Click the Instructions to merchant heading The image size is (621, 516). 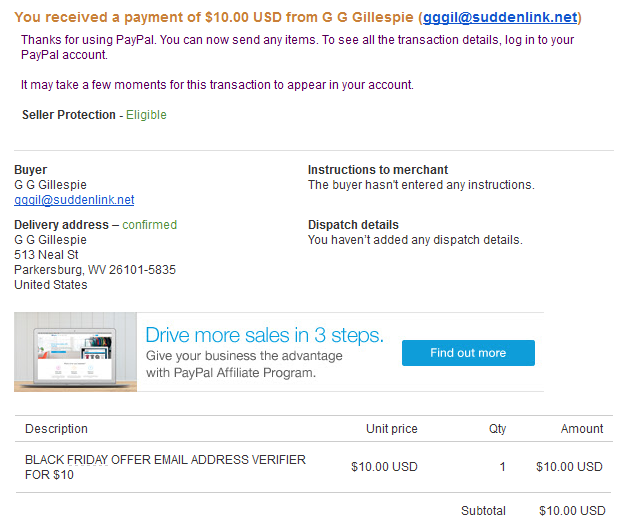[x=378, y=169]
